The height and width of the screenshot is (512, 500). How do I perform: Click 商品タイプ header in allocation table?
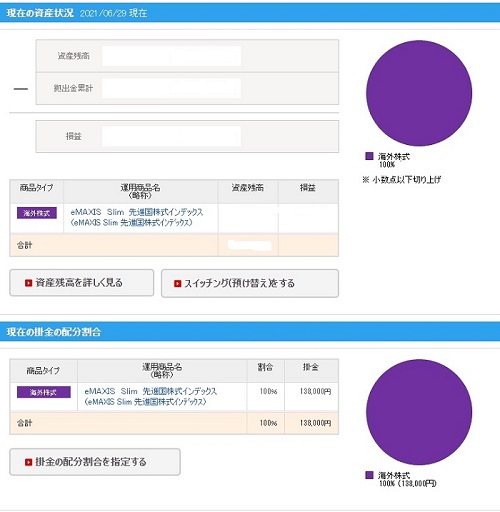pyautogui.click(x=43, y=370)
